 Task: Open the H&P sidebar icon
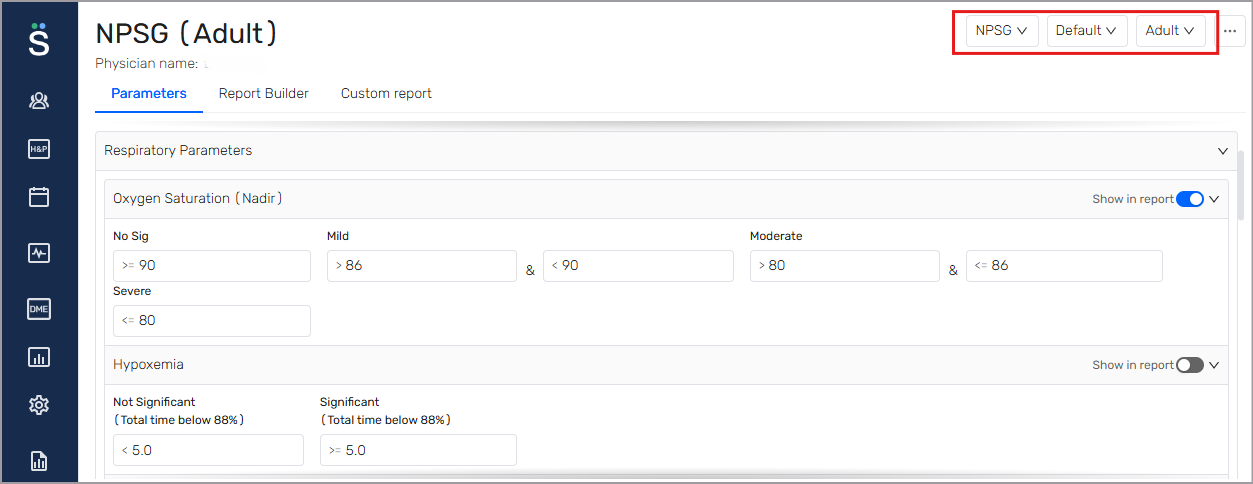(39, 149)
